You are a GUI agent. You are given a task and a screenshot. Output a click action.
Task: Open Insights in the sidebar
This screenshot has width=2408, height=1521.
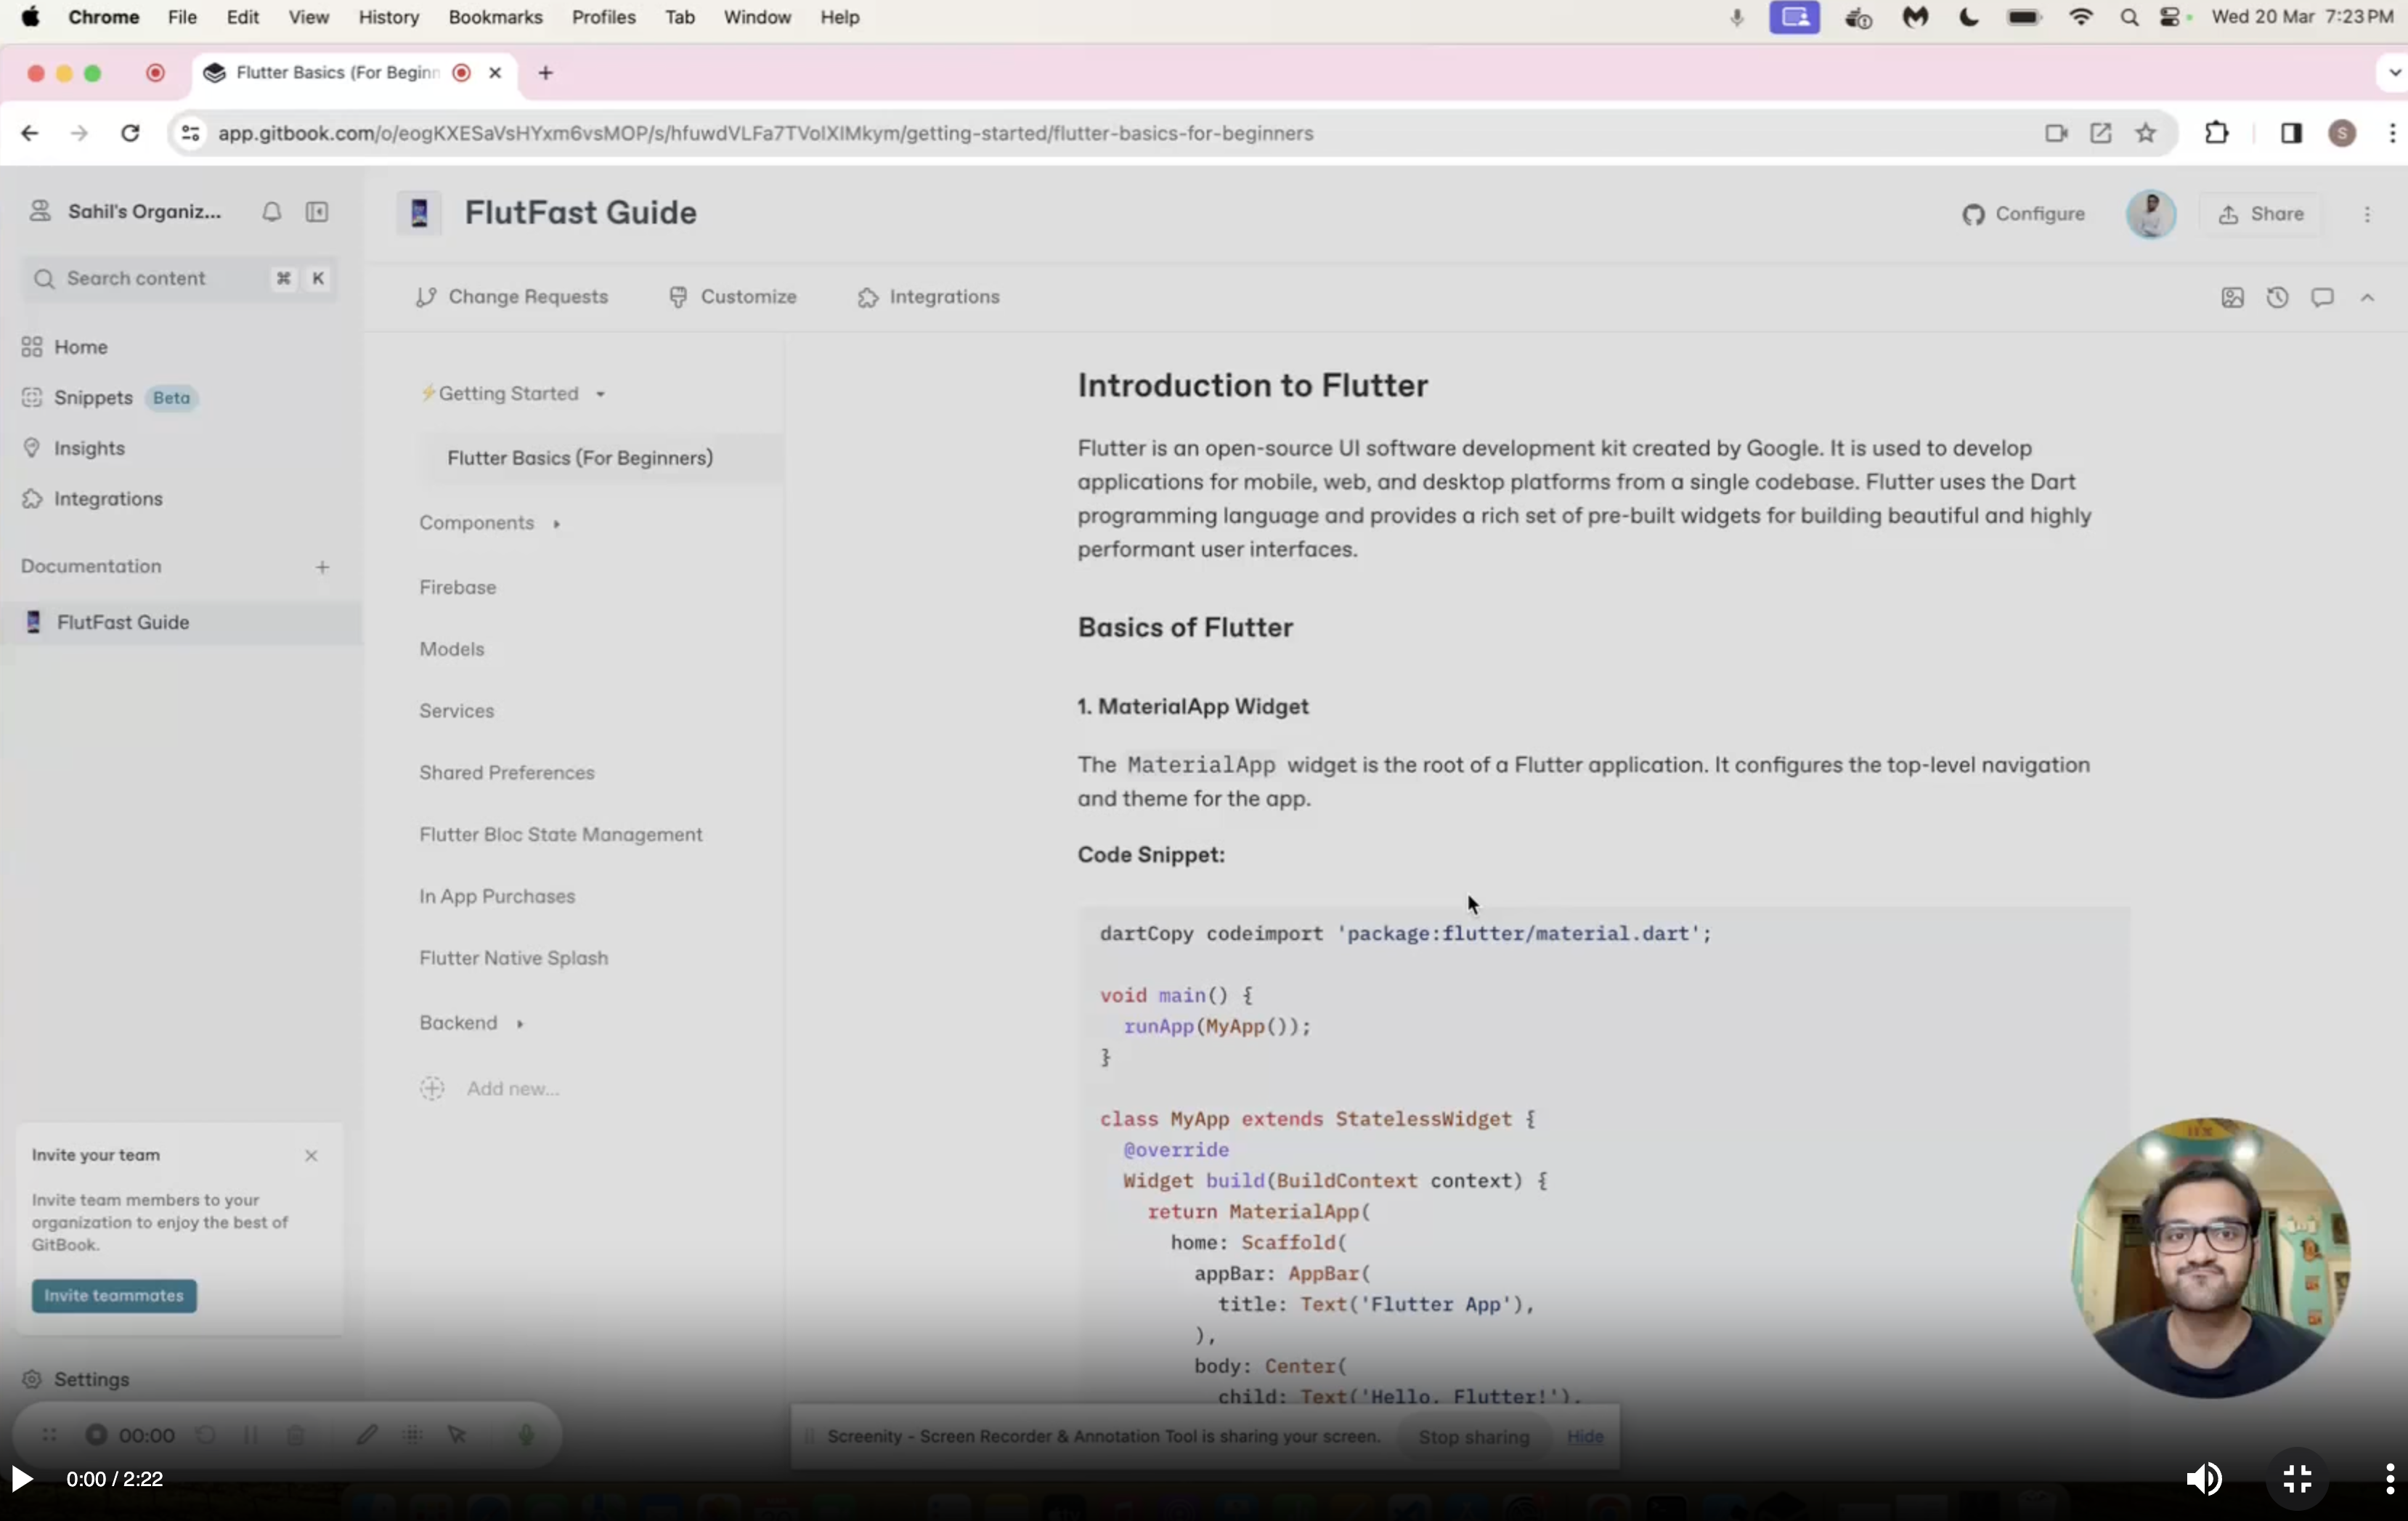74,448
